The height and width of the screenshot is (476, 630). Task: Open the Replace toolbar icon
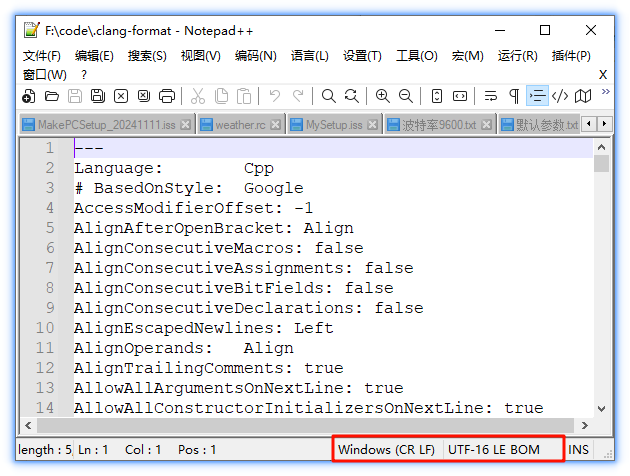(352, 96)
